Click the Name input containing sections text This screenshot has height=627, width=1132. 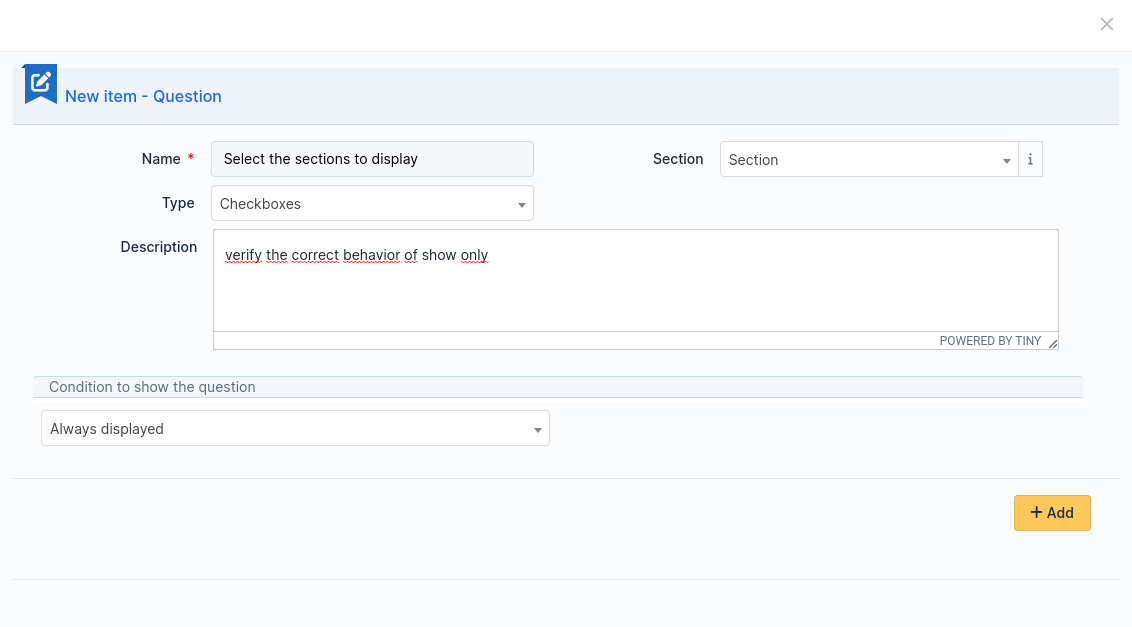coord(371,158)
